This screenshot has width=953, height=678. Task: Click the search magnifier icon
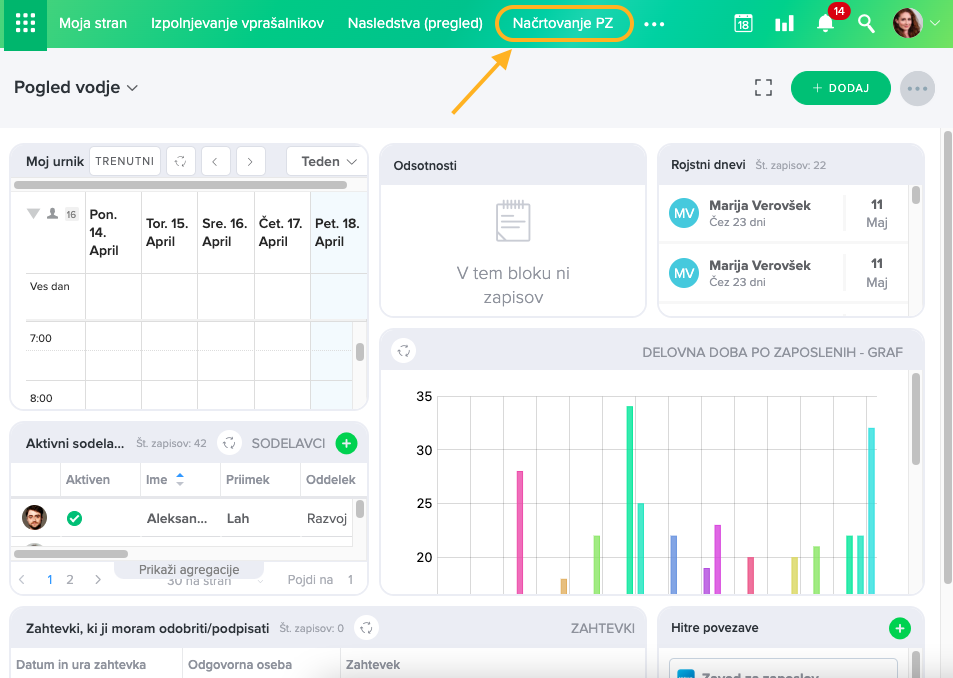click(x=867, y=23)
